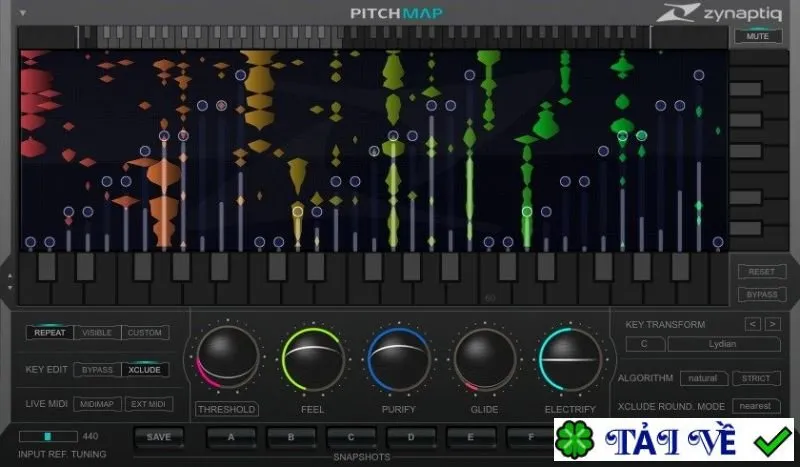Toggle Key Edit BYPASS
The height and width of the screenshot is (467, 800).
click(x=97, y=370)
